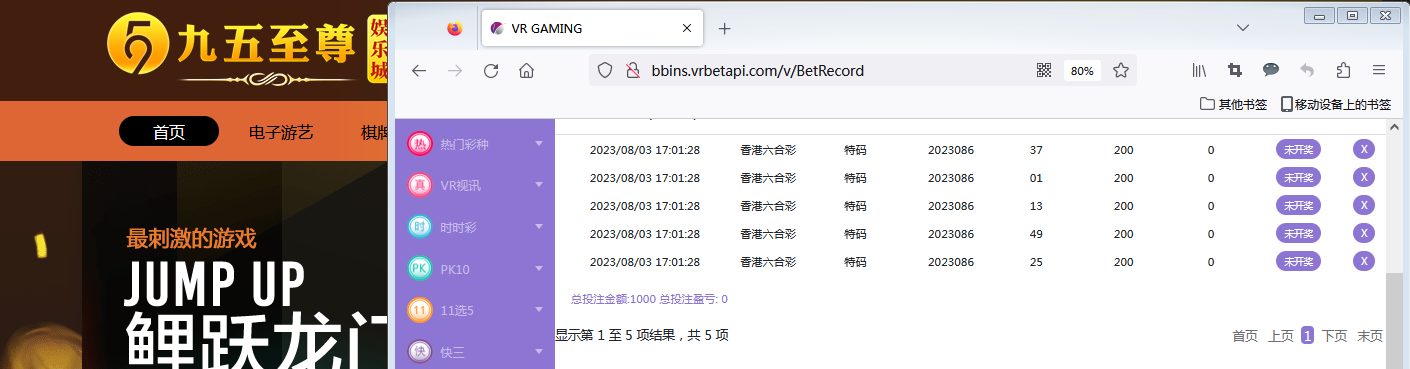Go to 末页 last results page
The width and height of the screenshot is (1410, 369).
coord(1370,337)
